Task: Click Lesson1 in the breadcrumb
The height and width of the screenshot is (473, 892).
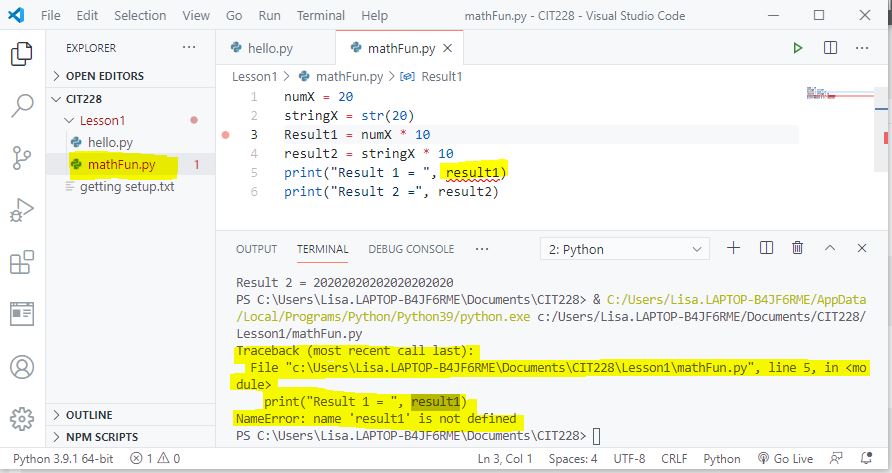Action: point(254,76)
